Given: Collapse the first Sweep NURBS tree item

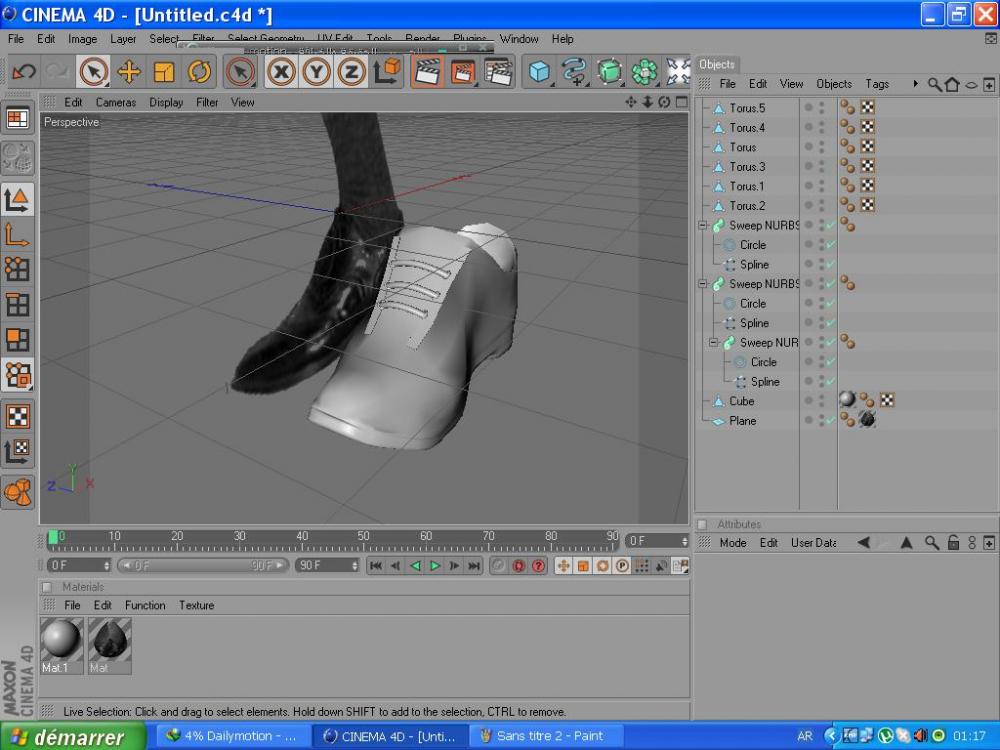Looking at the screenshot, I should tap(704, 226).
